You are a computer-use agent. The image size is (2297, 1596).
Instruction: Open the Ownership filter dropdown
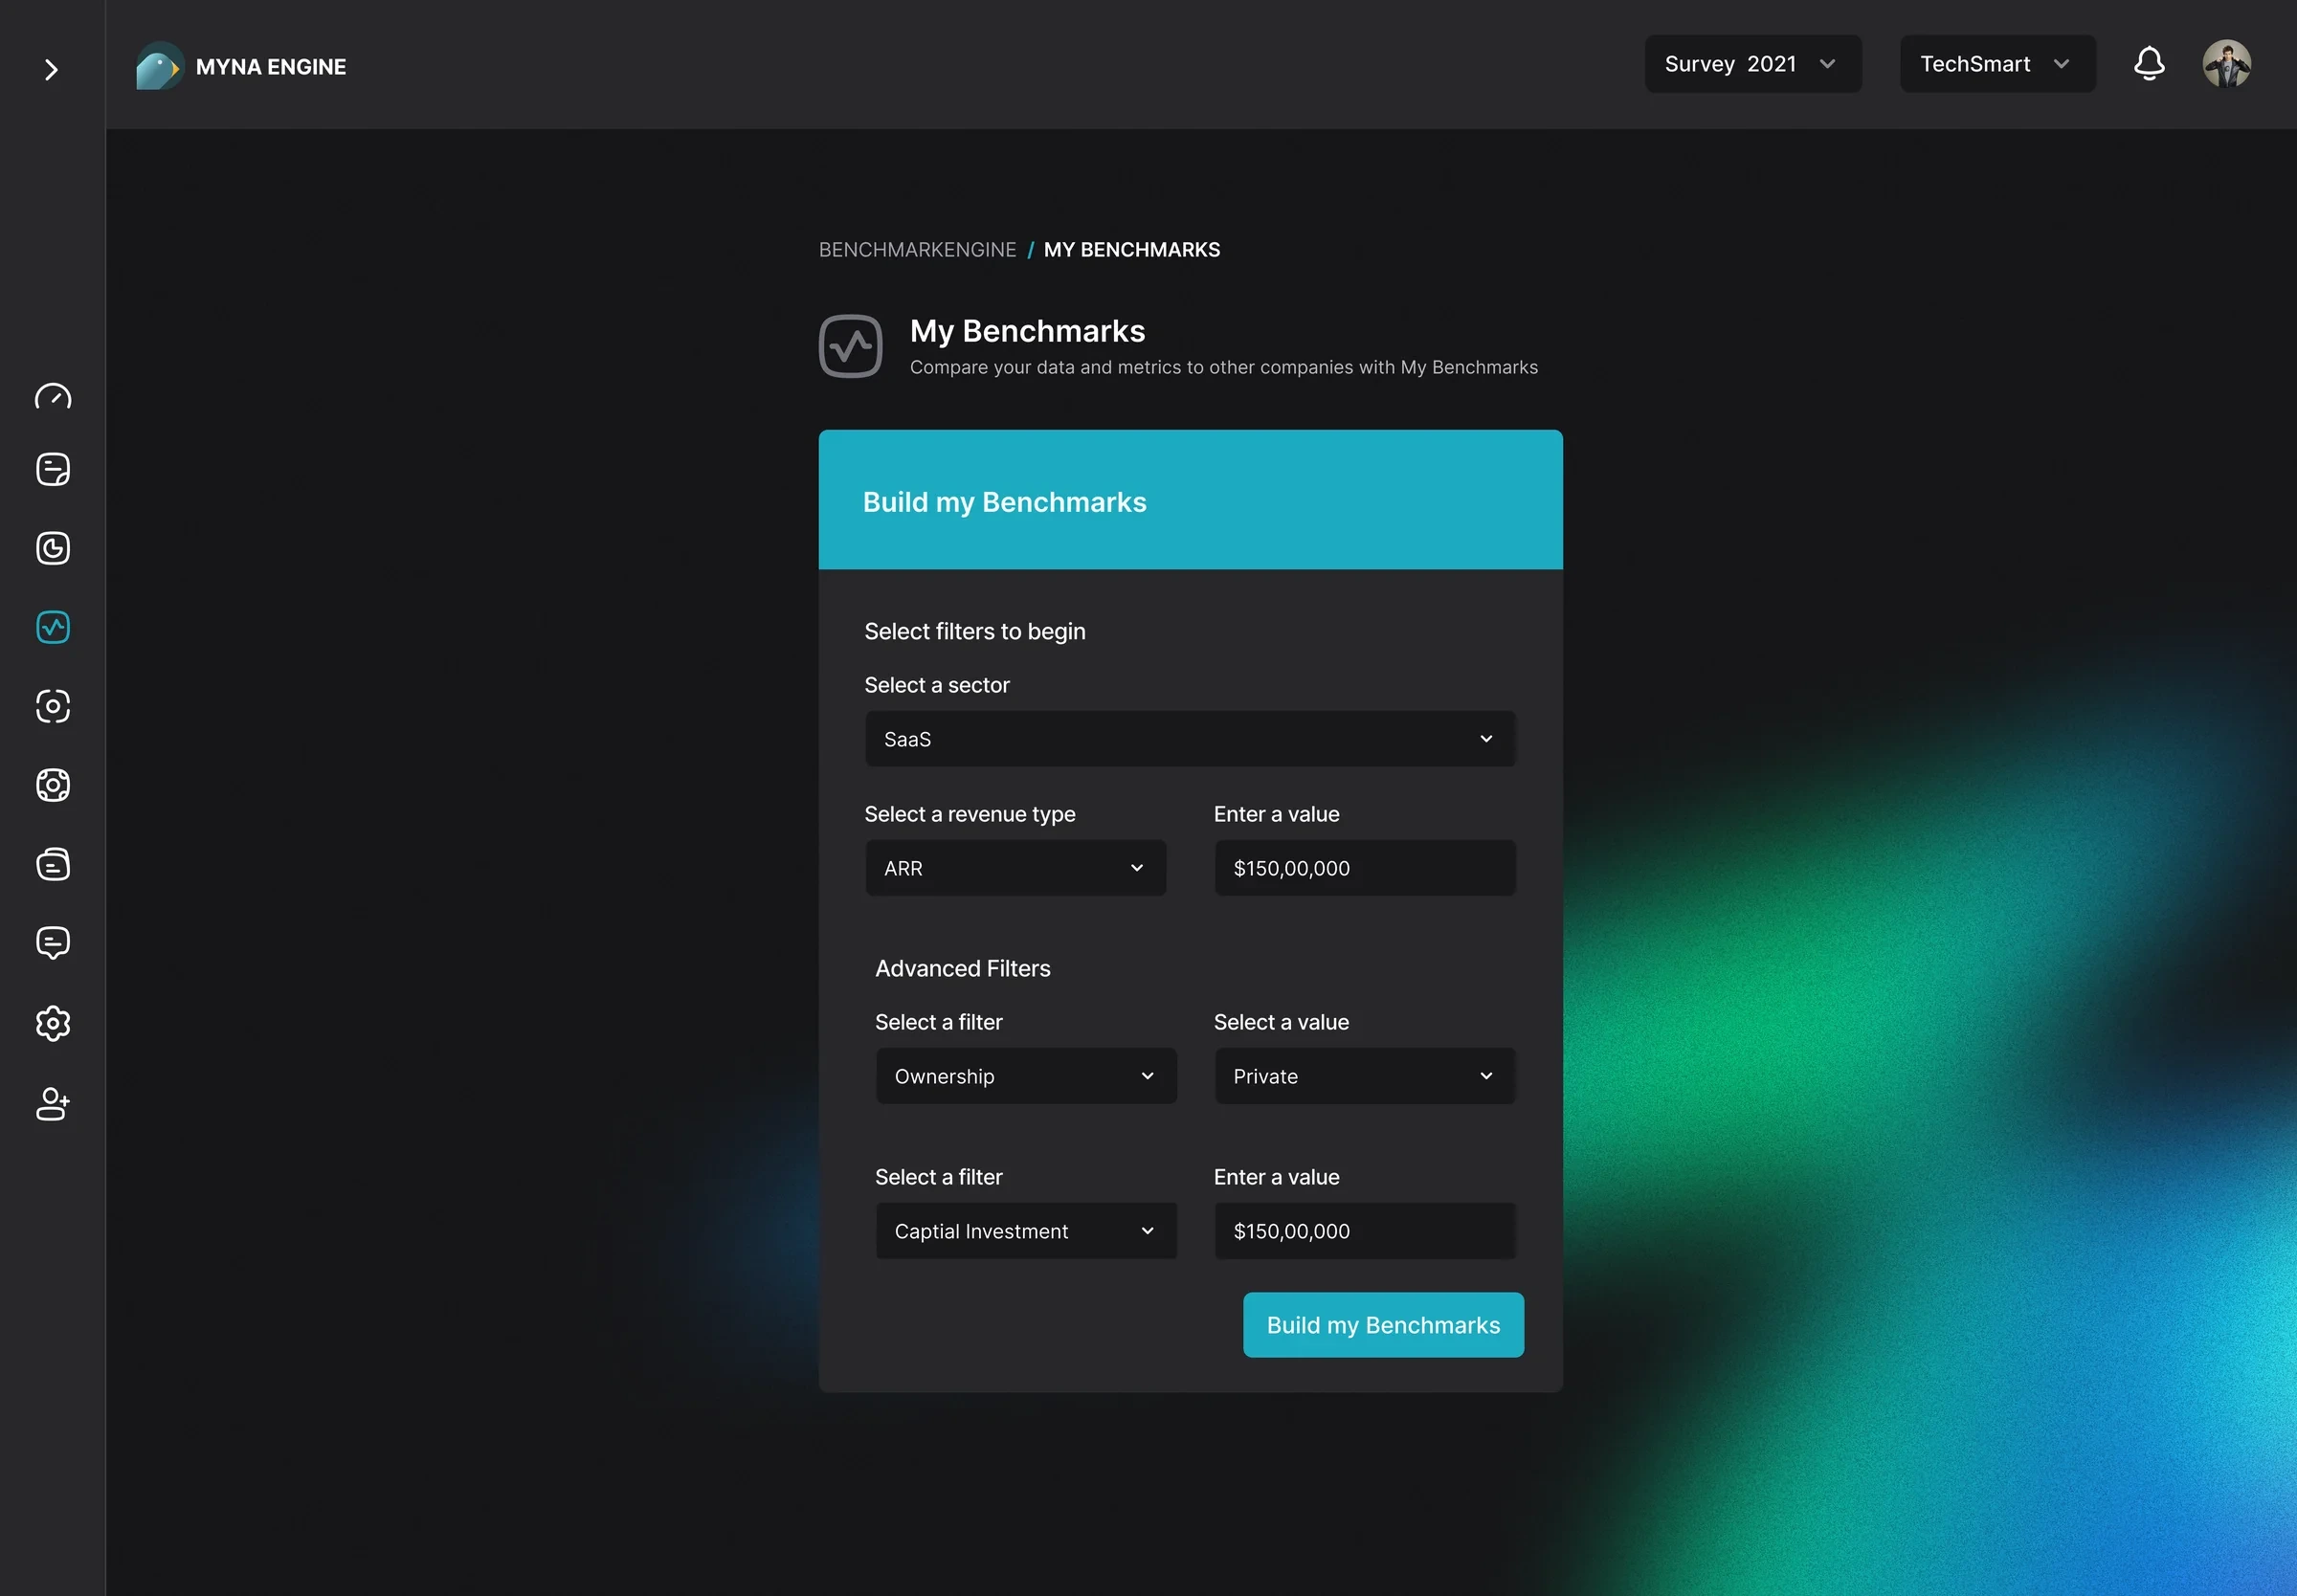tap(1026, 1076)
